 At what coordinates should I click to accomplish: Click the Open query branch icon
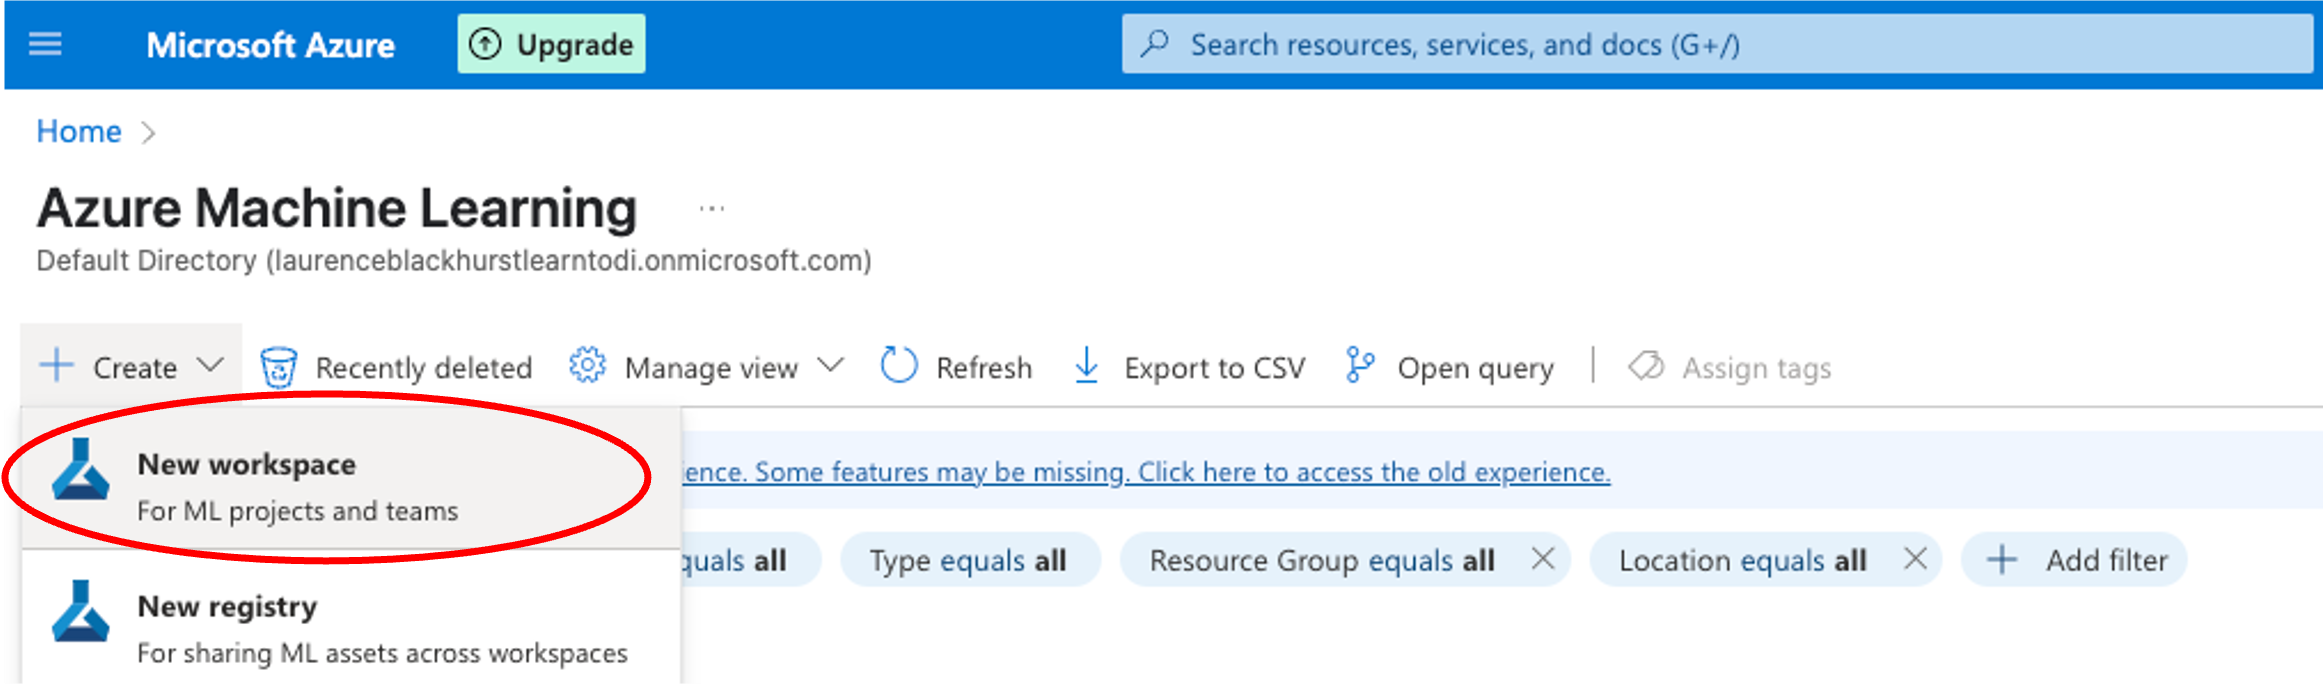(x=1360, y=366)
